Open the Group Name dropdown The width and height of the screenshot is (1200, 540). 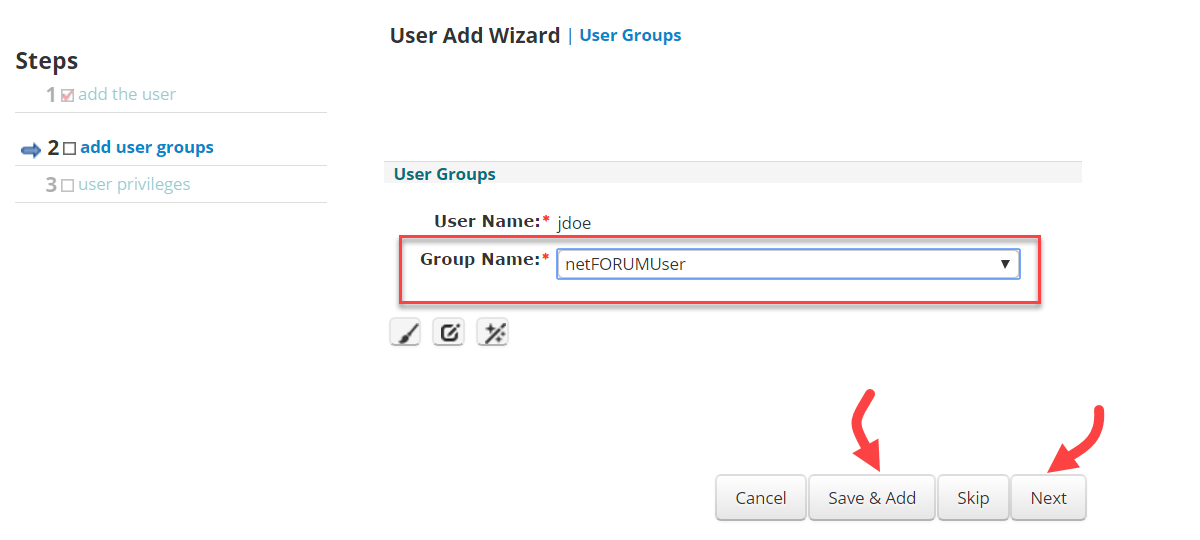(788, 264)
